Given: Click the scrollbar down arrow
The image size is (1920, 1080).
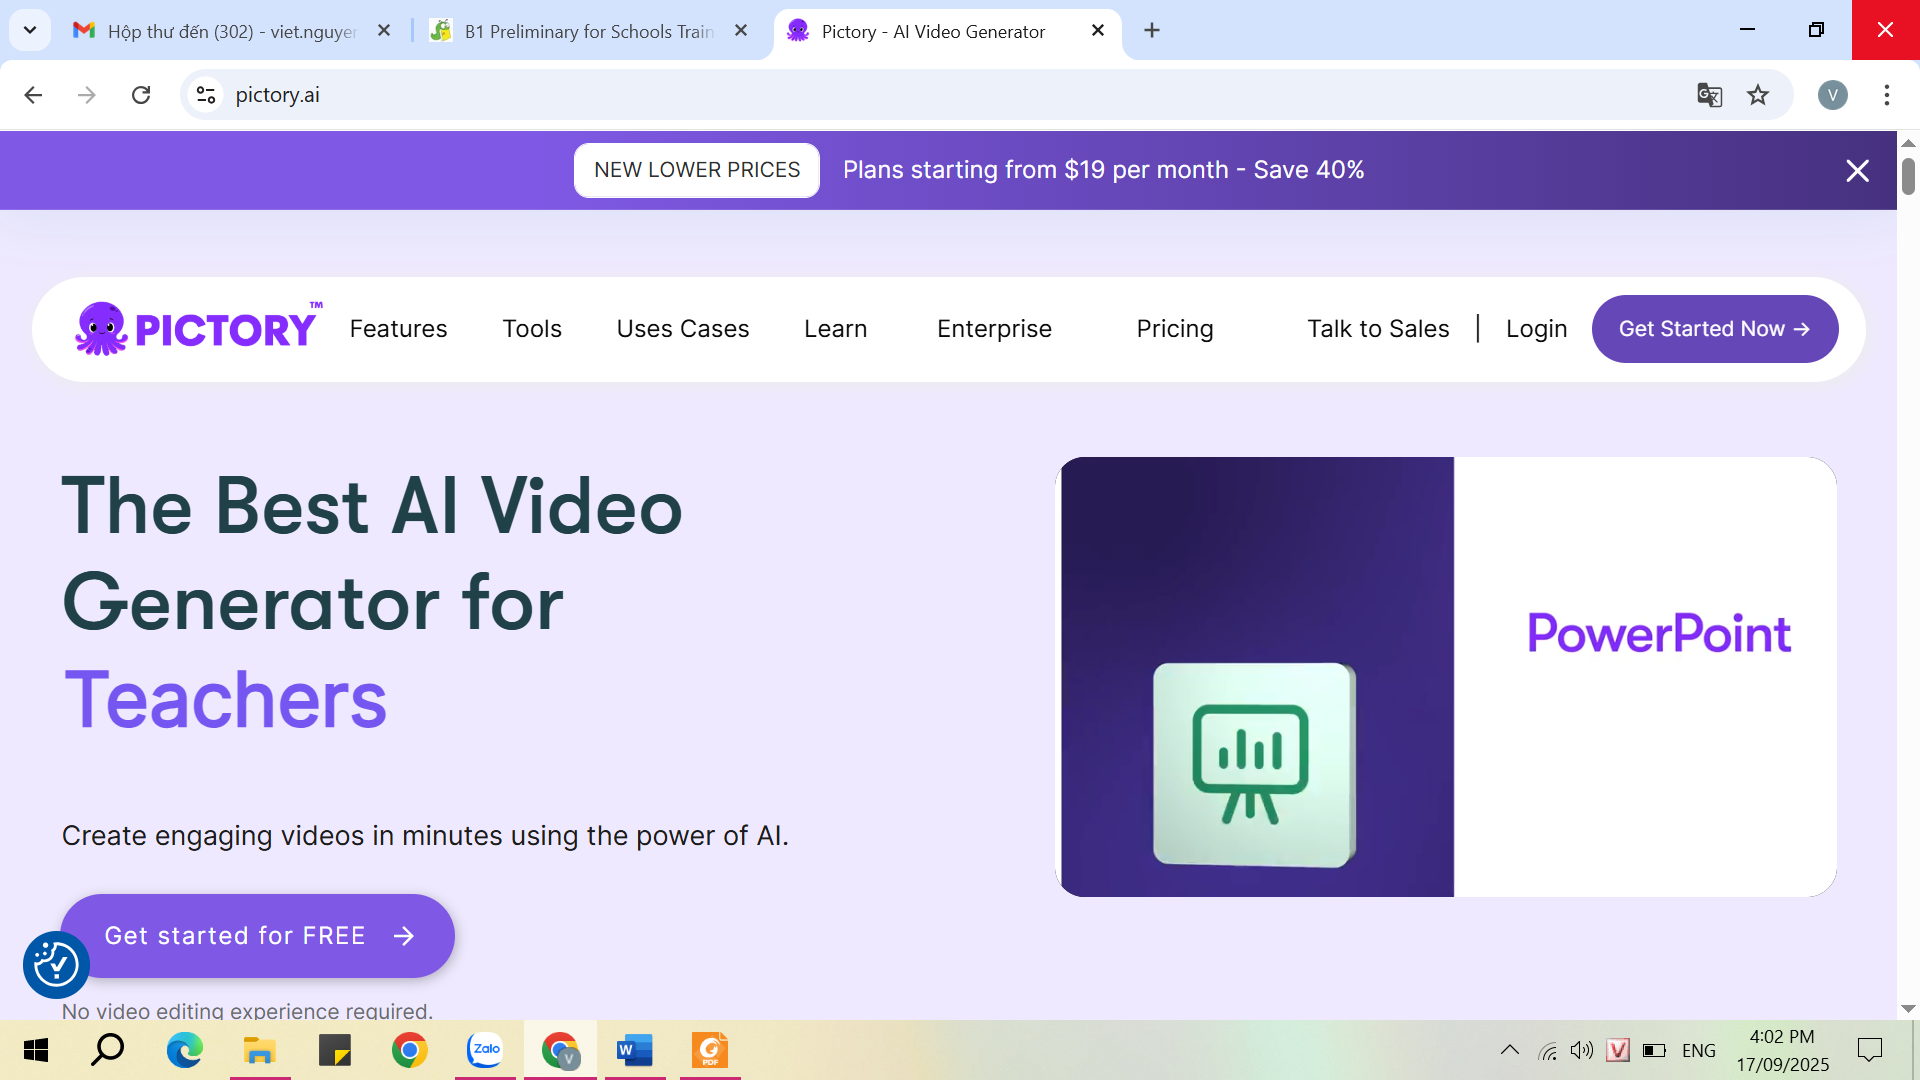Looking at the screenshot, I should click(1908, 1009).
